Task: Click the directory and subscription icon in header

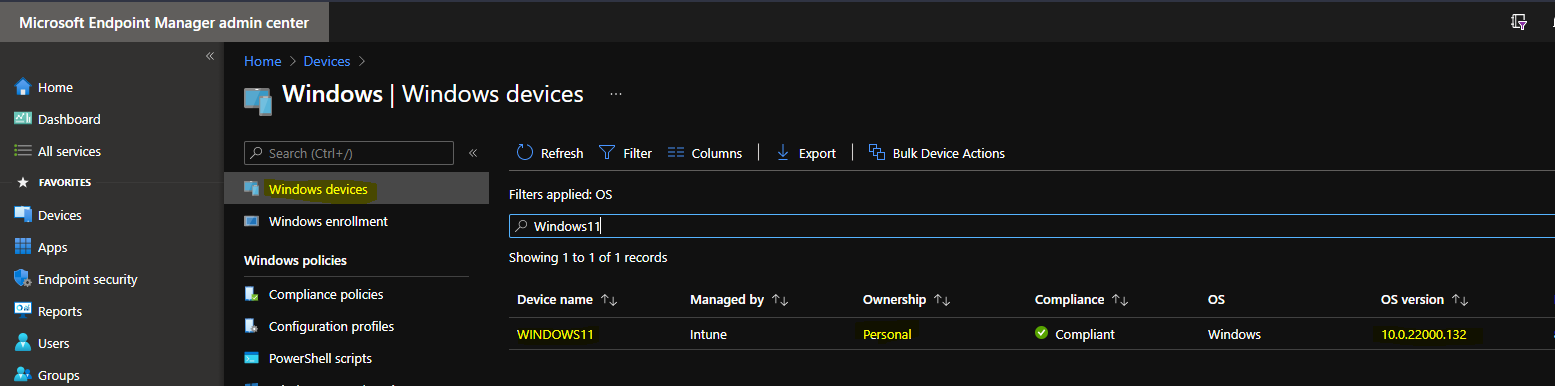Action: (1519, 22)
